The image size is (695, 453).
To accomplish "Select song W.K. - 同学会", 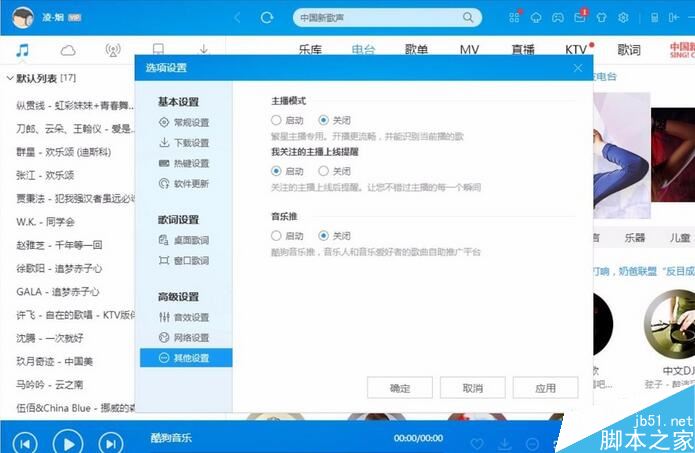I will (45, 222).
